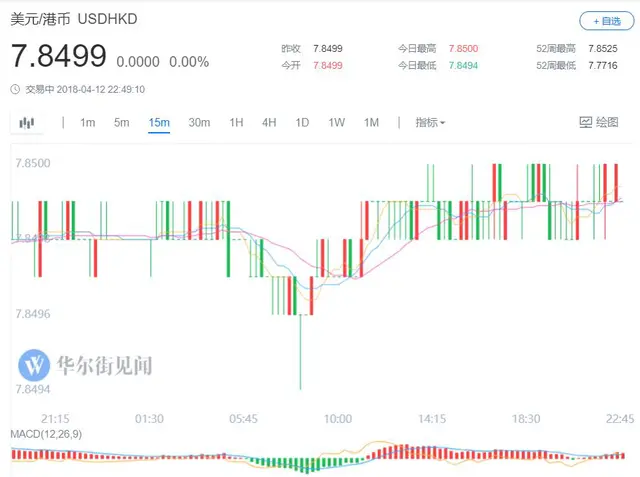The width and height of the screenshot is (640, 477).
Task: Click the 14:15 time axis label
Action: 432,419
